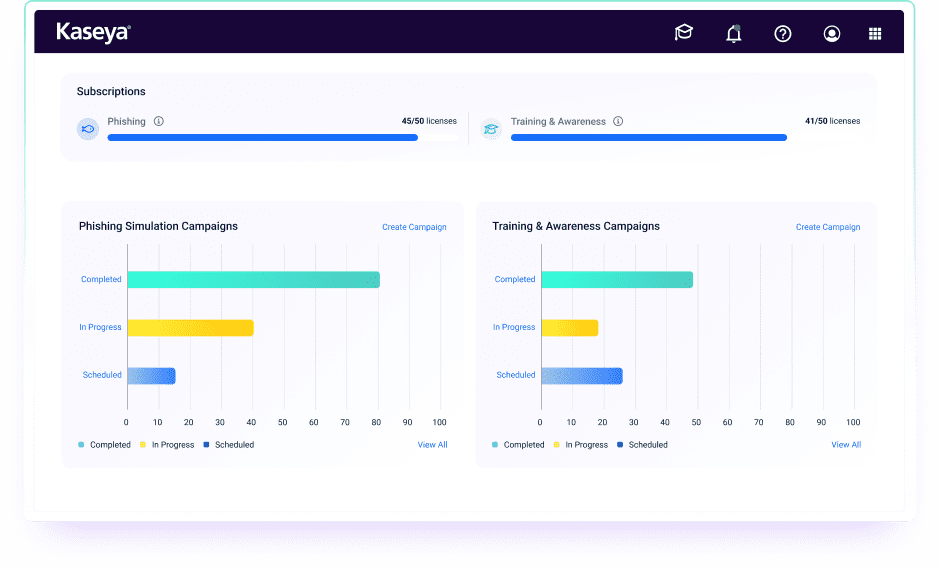Click the '45/50 licenses' text

[x=429, y=121]
